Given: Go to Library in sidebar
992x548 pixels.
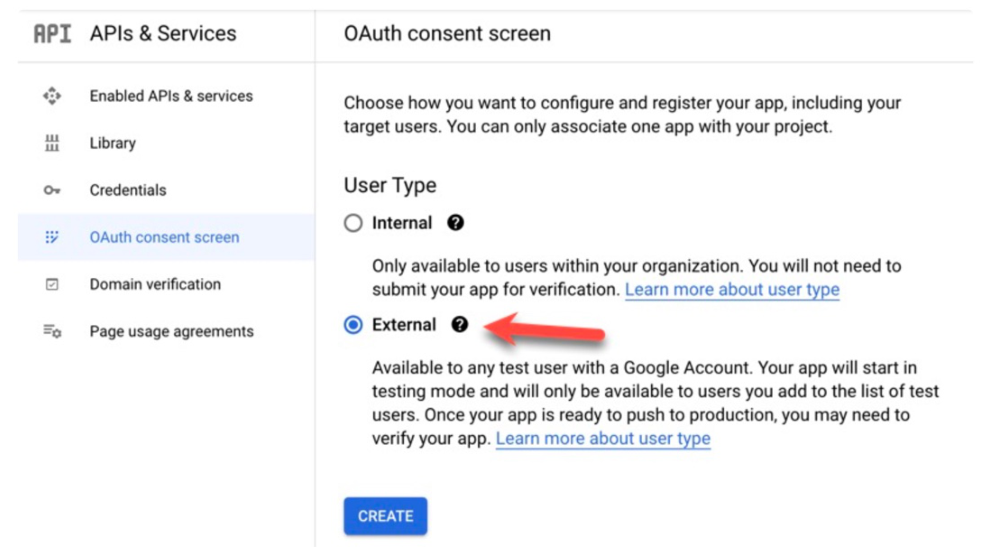Looking at the screenshot, I should 166,143.
